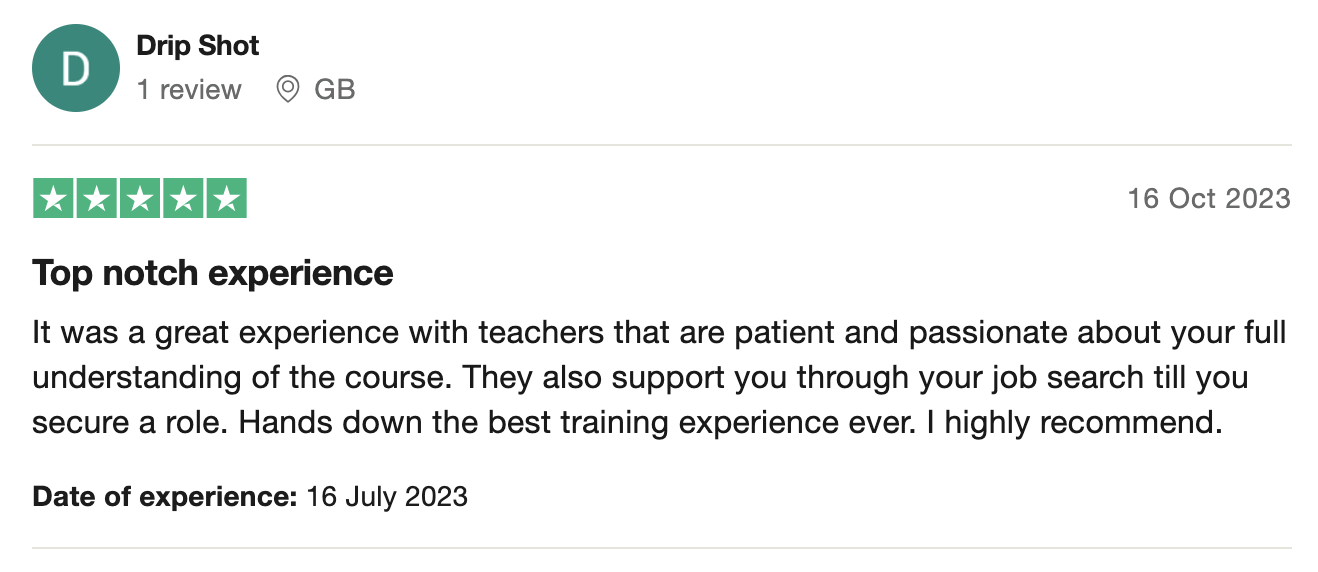Viewport: 1318px width, 572px height.
Task: Click the bottom divider line under the review
Action: point(662,548)
